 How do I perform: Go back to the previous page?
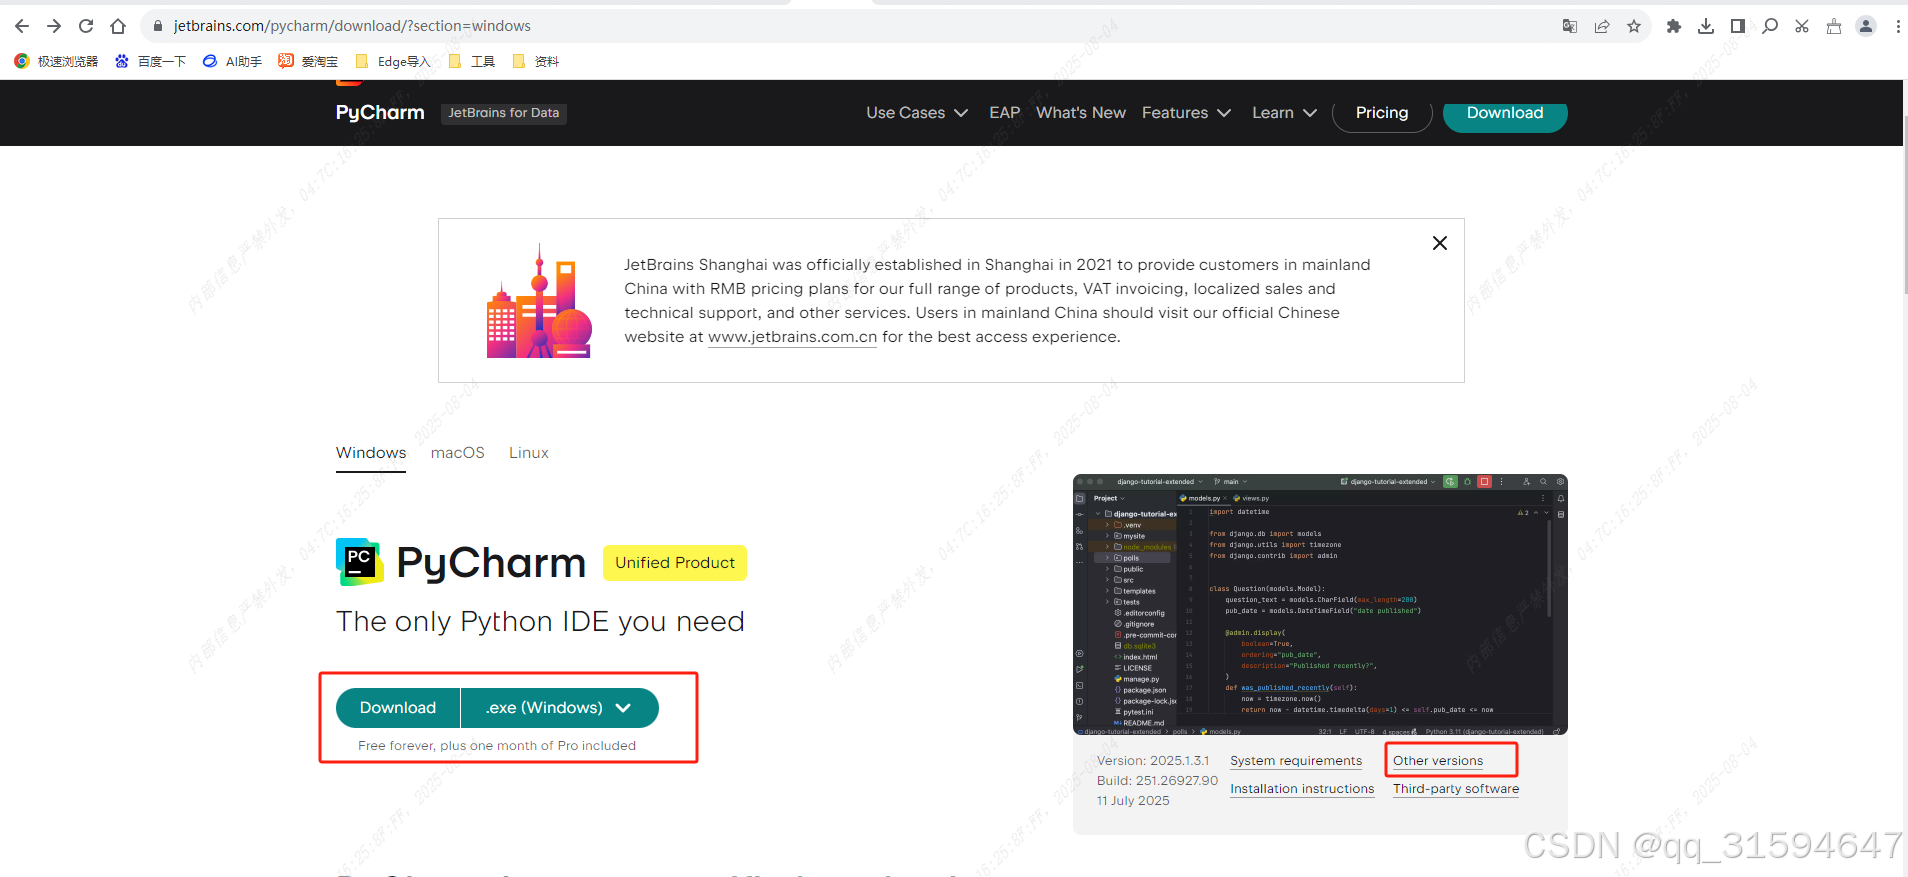pyautogui.click(x=22, y=26)
